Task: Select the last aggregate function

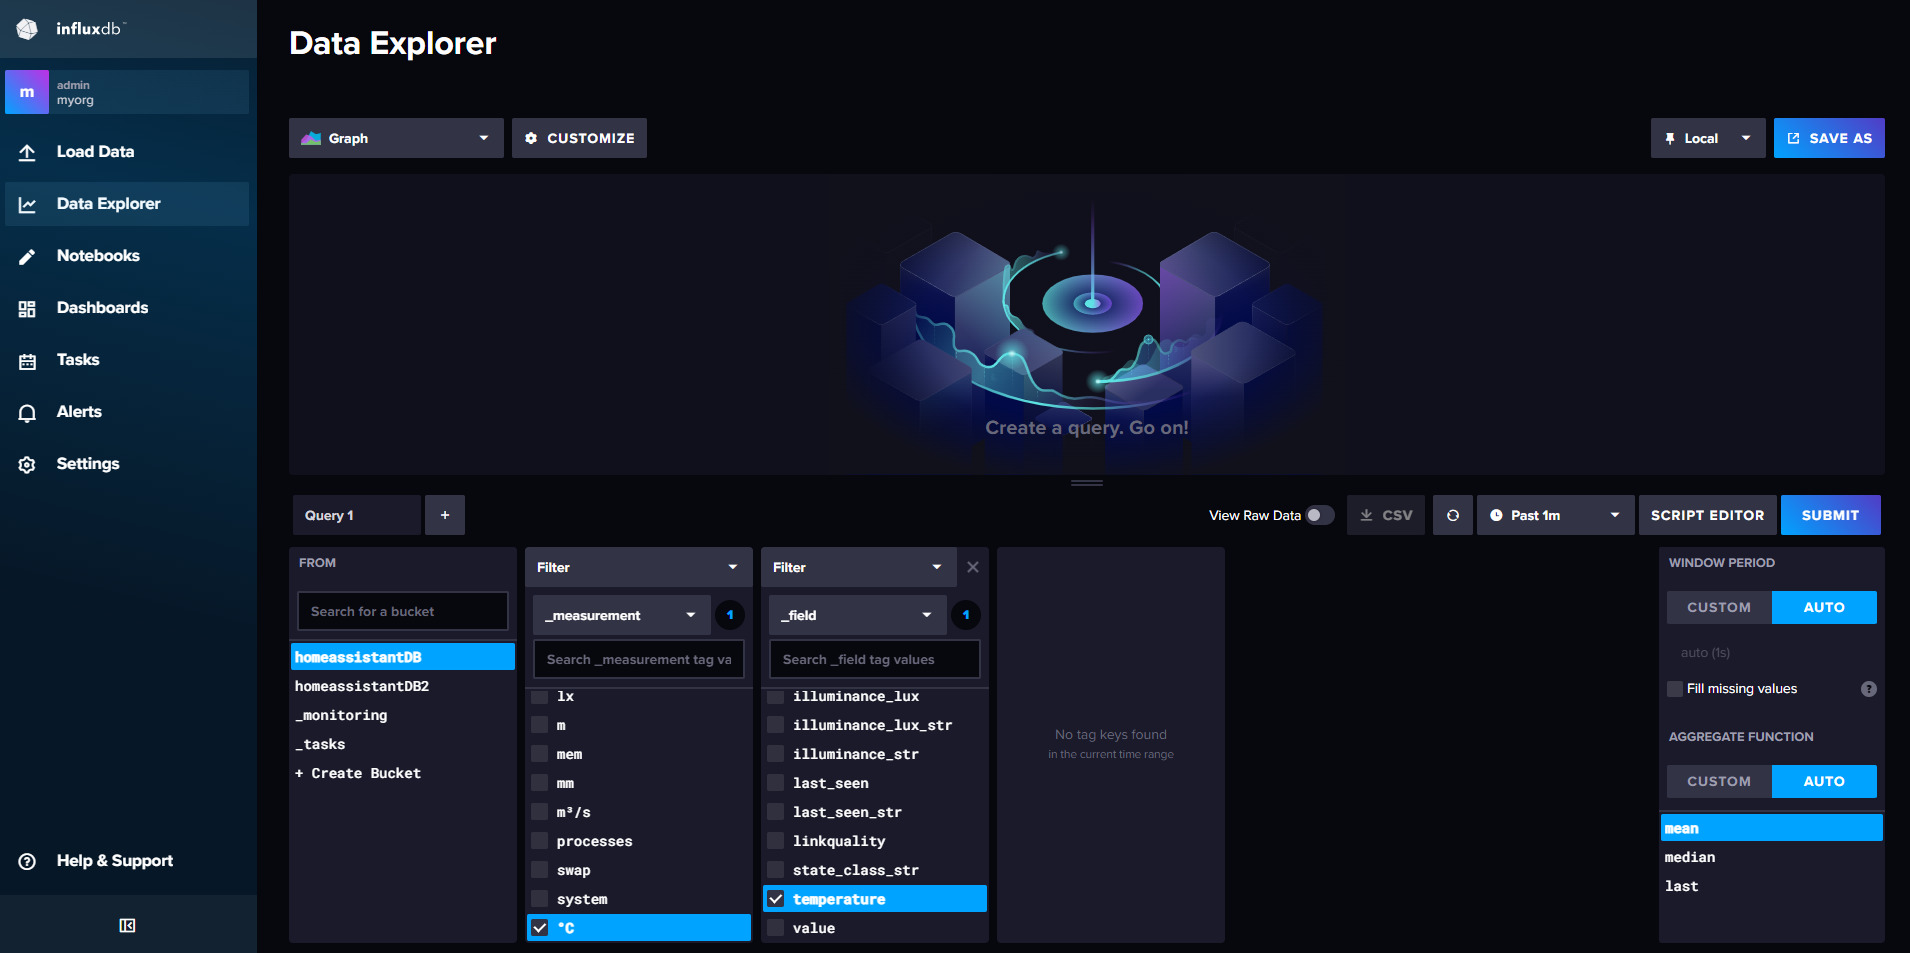Action: pos(1771,886)
